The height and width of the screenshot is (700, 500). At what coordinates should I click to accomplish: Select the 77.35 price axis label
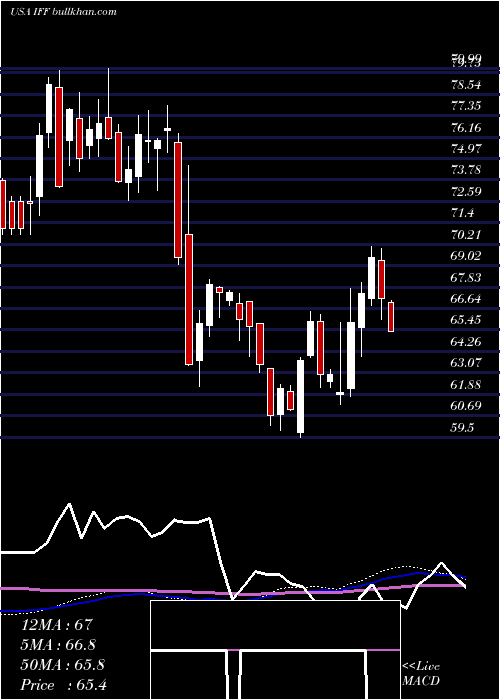tap(467, 106)
